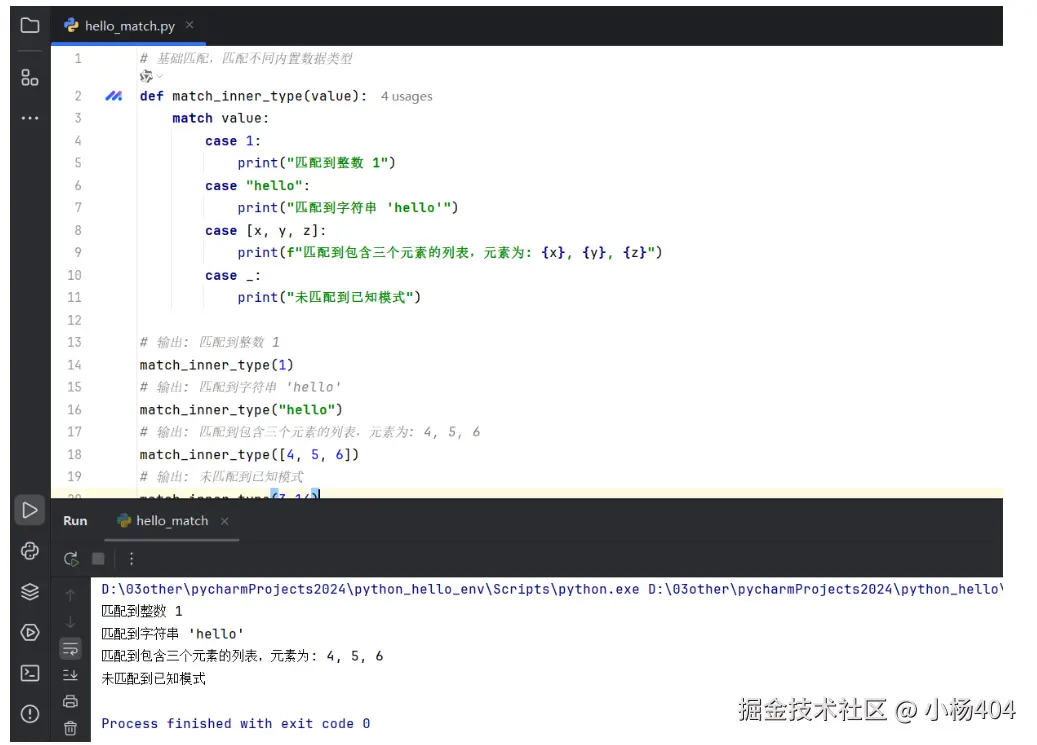This screenshot has width=1037, height=745.
Task: Click the def match_inner_type function name
Action: (237, 97)
